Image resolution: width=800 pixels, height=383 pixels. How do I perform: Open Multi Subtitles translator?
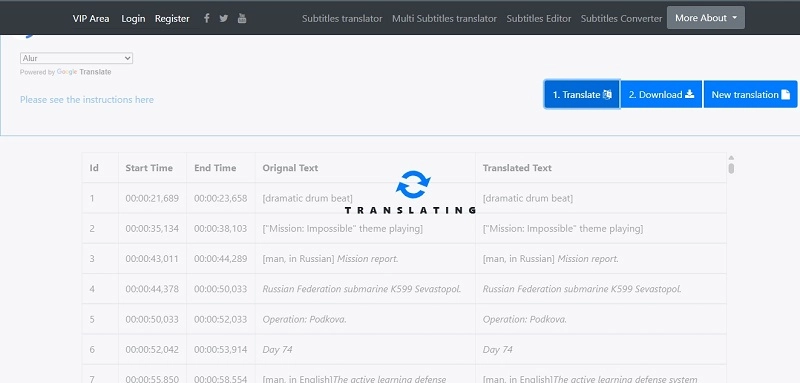(444, 18)
